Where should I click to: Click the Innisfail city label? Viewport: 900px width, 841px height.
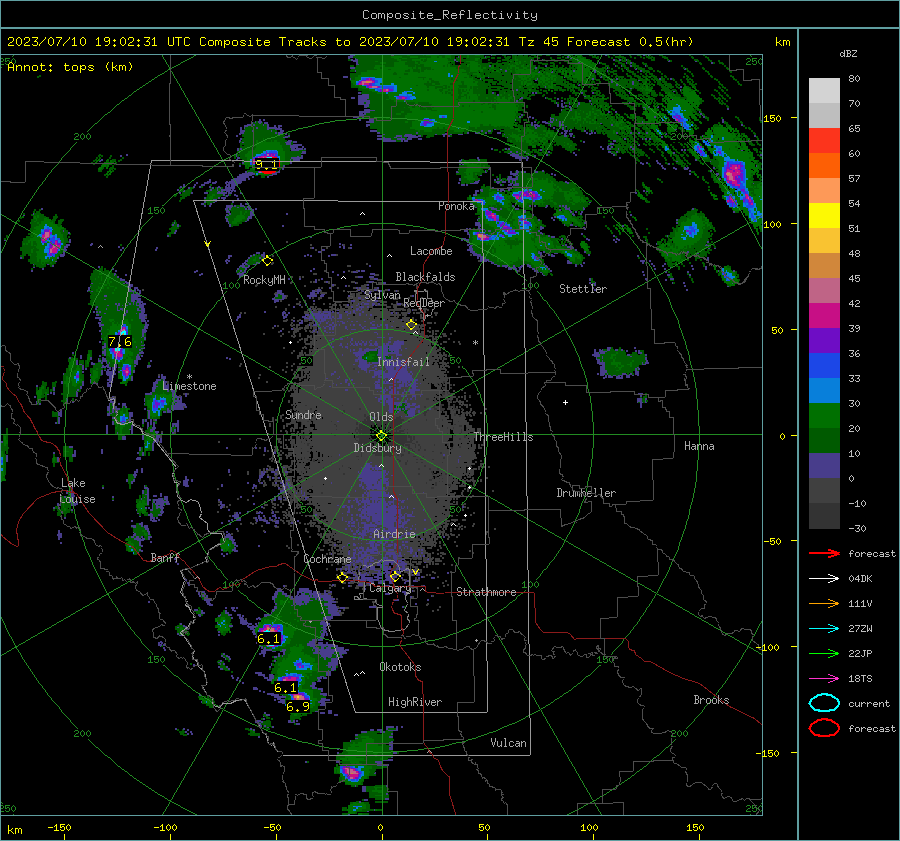click(403, 362)
